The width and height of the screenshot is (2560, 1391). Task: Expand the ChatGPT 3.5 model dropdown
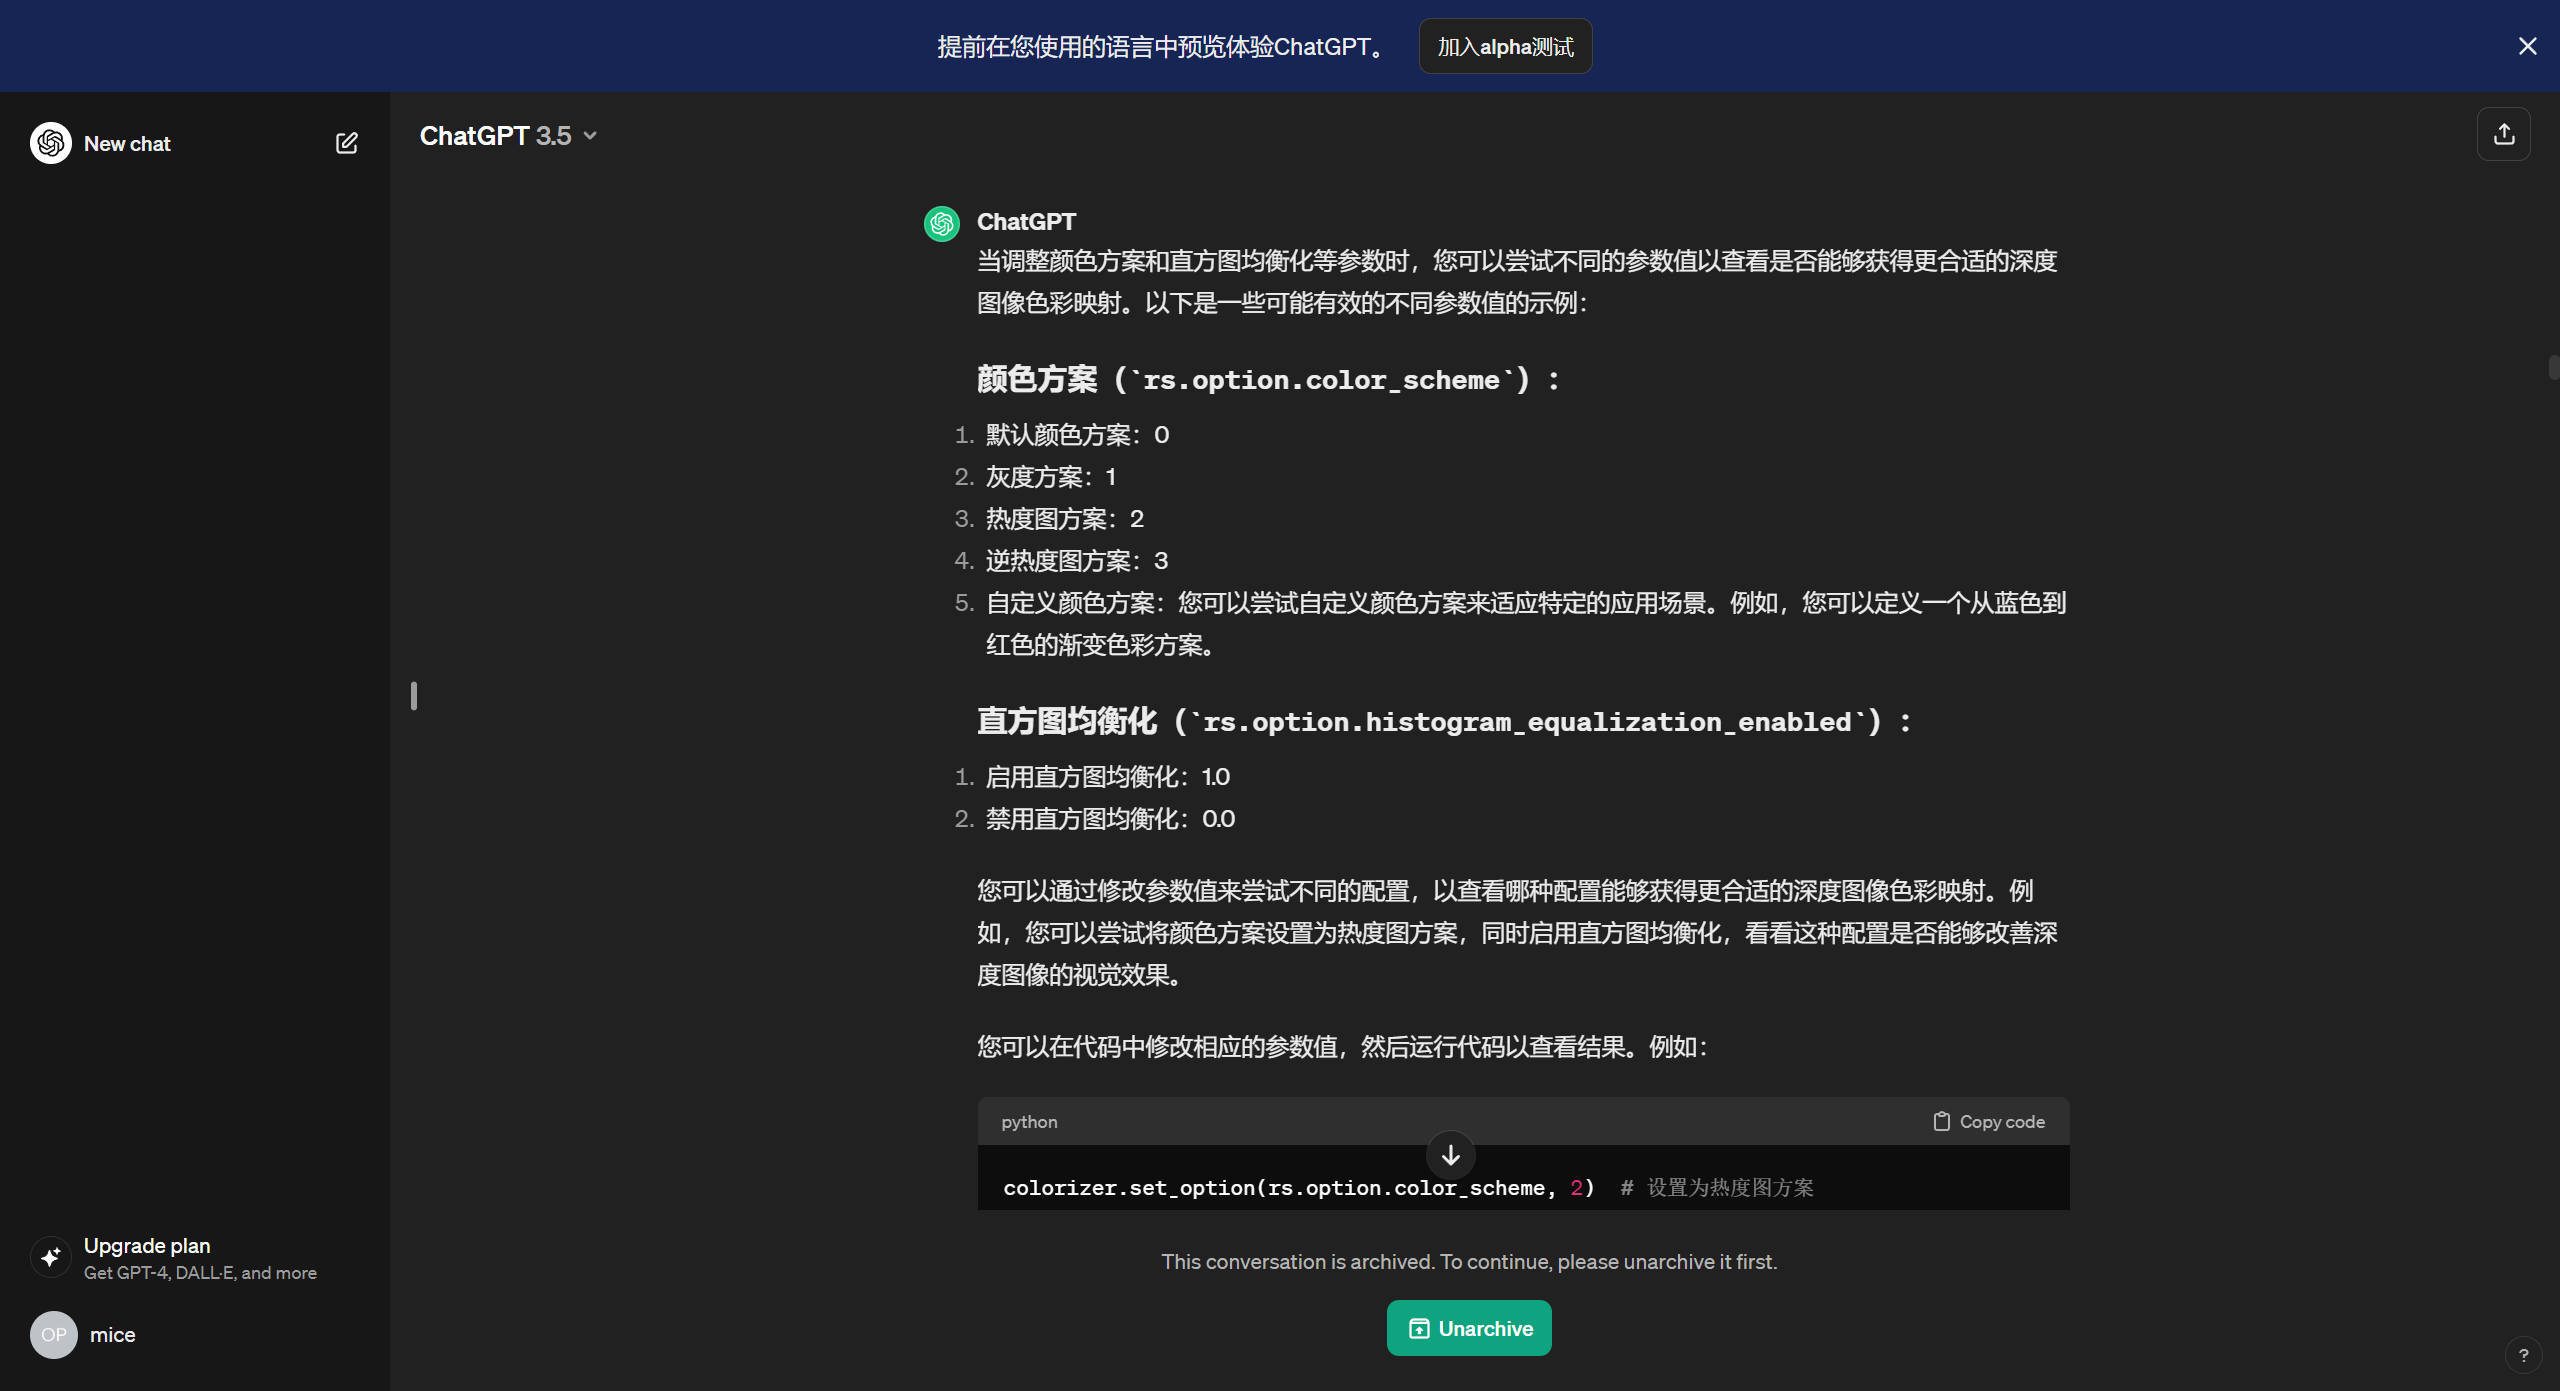point(508,136)
